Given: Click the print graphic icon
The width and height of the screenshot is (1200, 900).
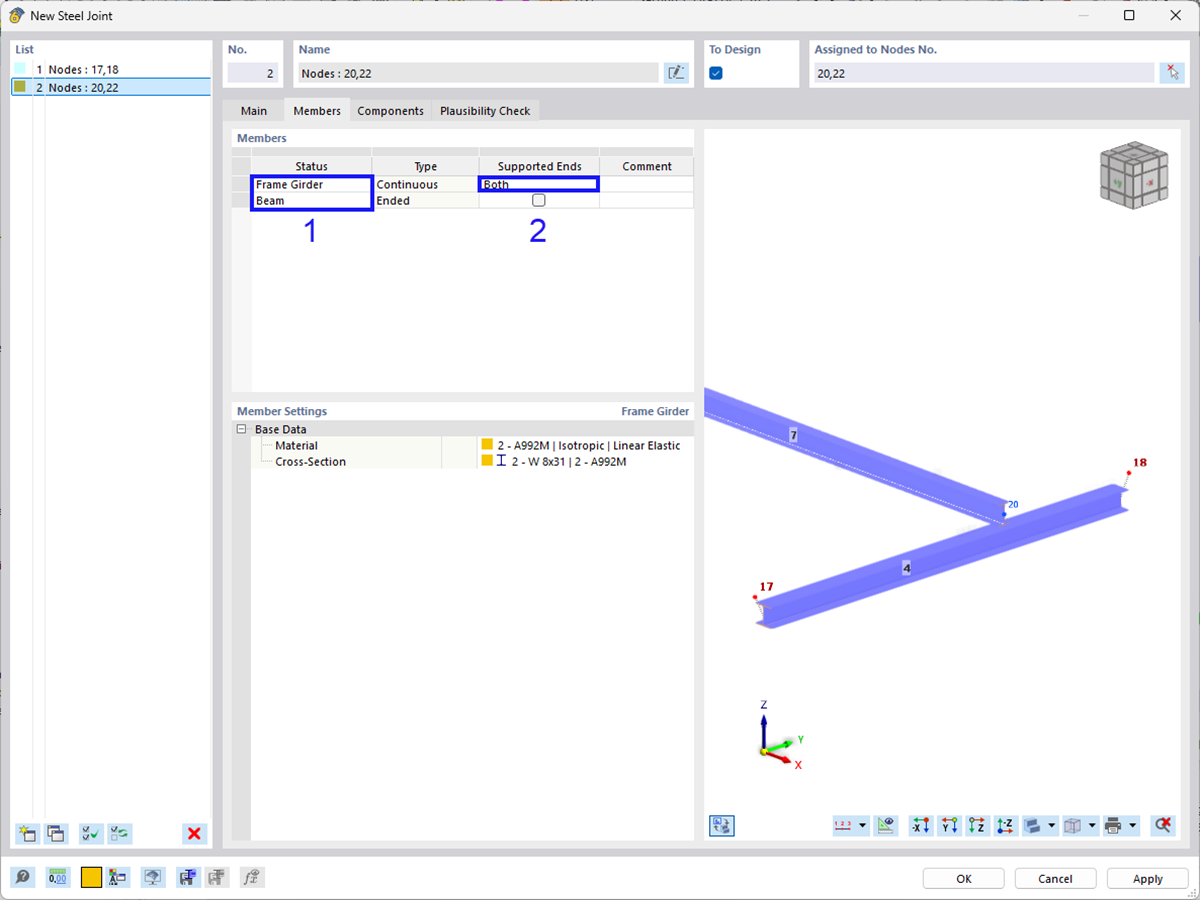Looking at the screenshot, I should [1114, 825].
